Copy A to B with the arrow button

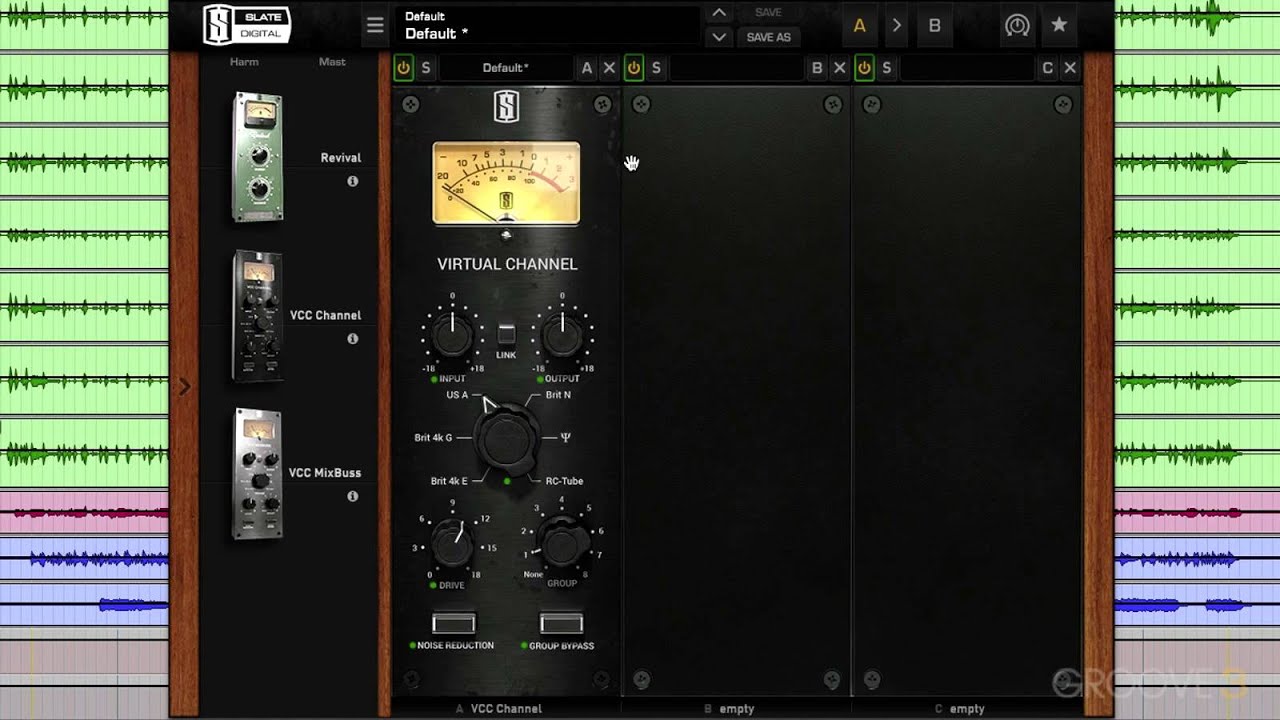897,26
